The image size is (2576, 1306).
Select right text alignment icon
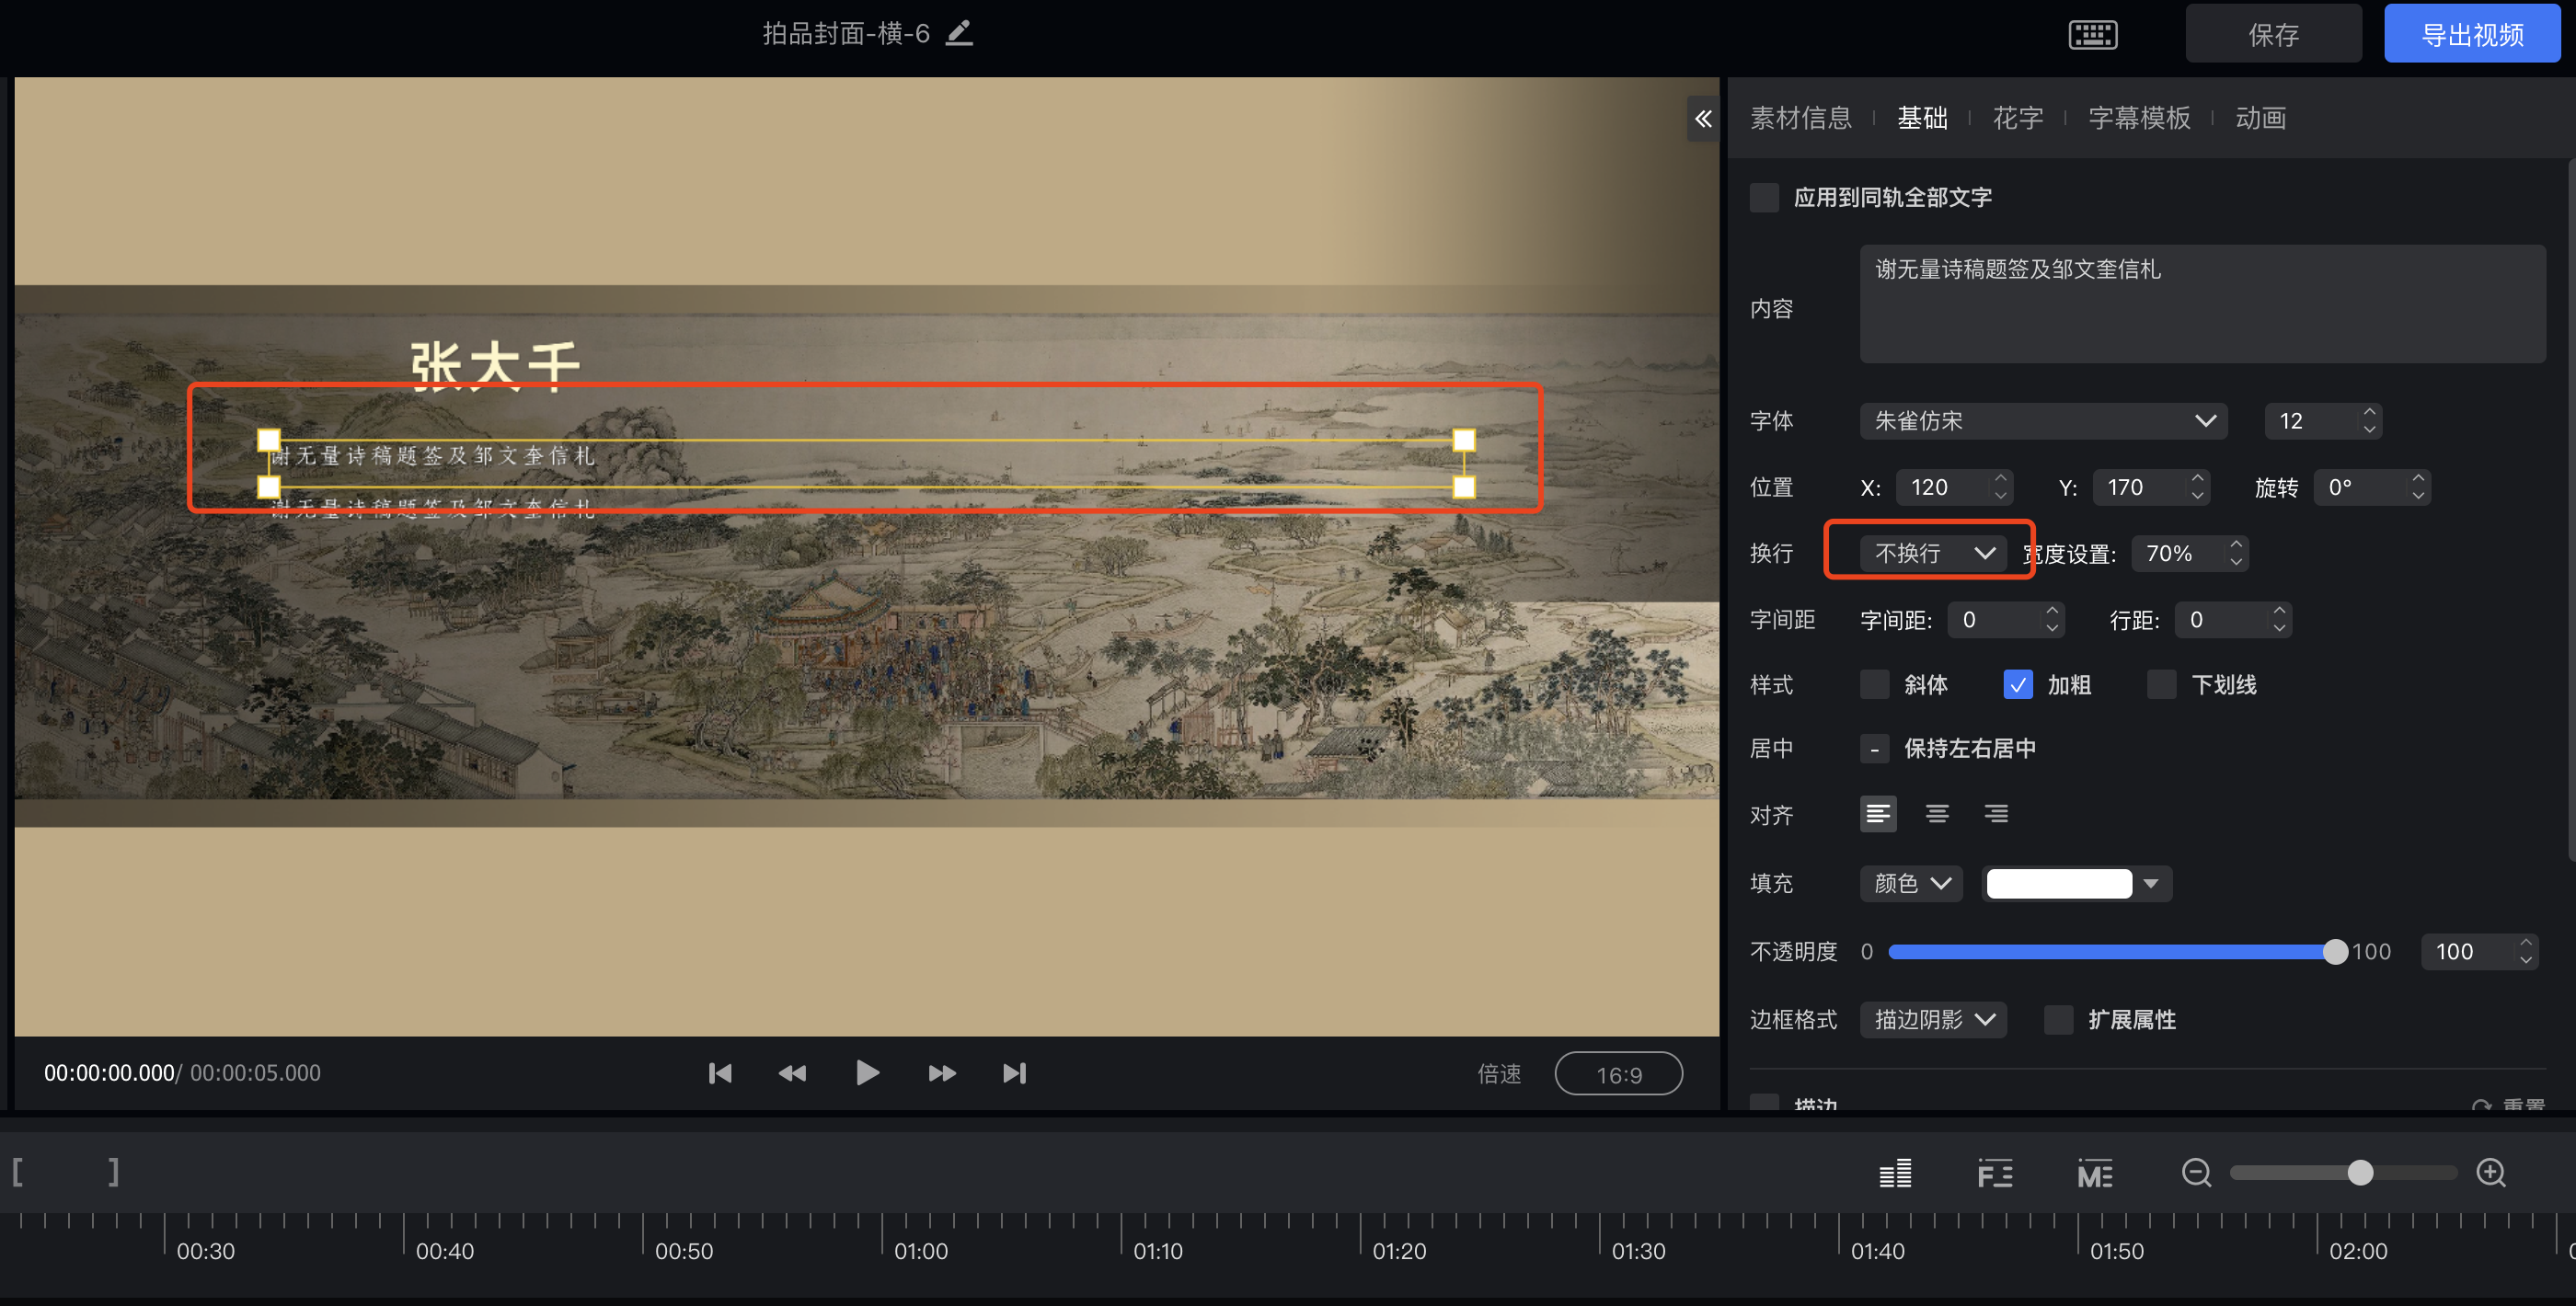[1996, 814]
